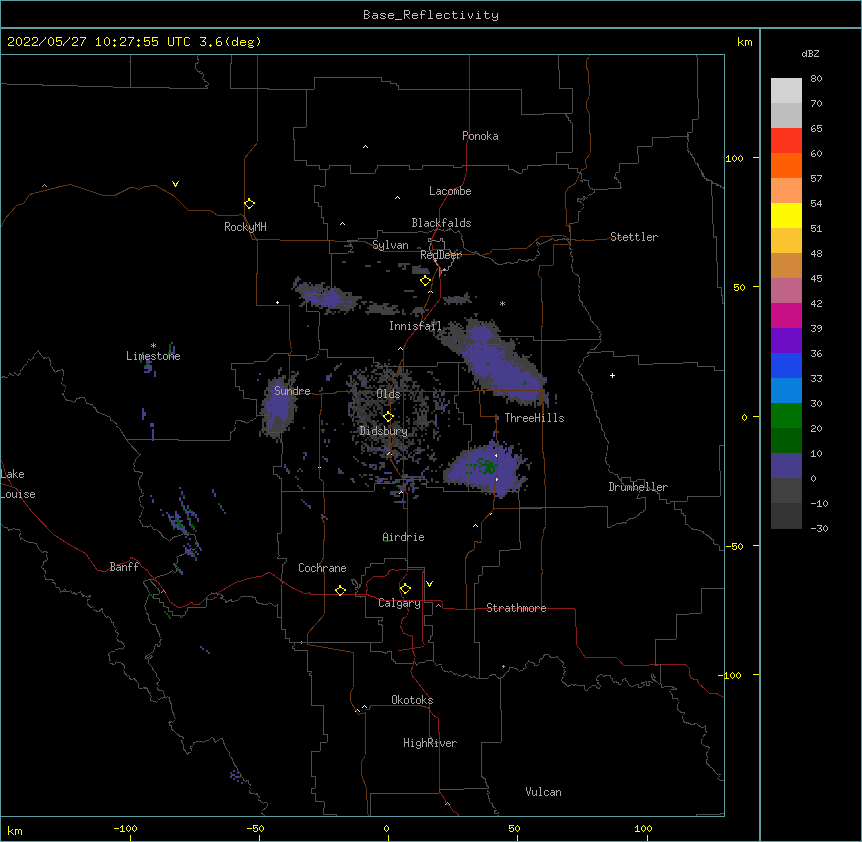Click the HighRiver town label

430,743
